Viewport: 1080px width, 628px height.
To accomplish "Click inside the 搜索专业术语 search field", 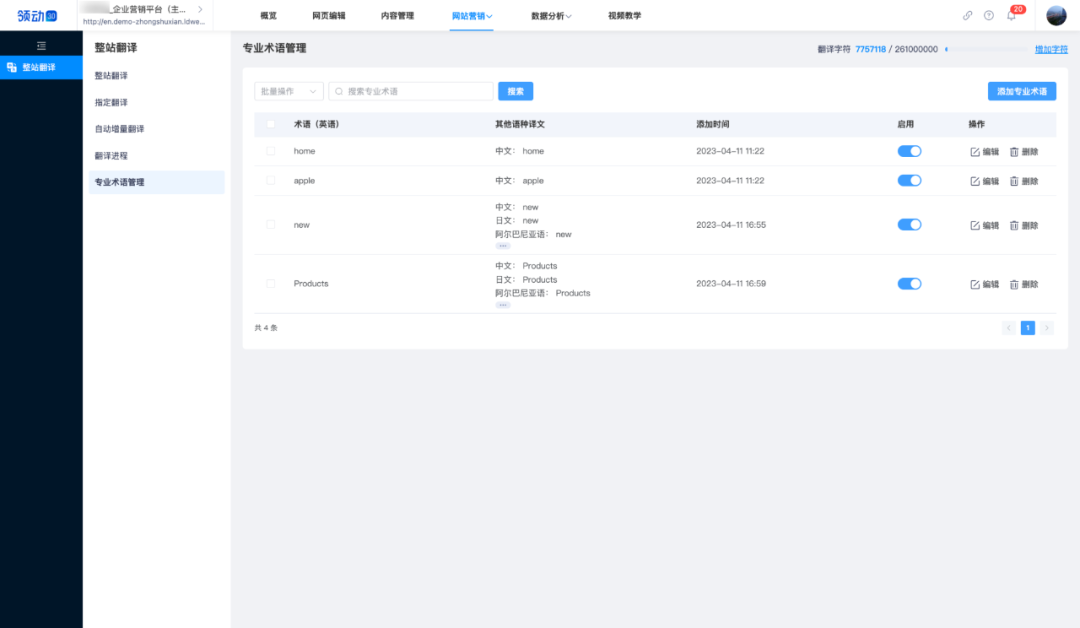I will [410, 90].
